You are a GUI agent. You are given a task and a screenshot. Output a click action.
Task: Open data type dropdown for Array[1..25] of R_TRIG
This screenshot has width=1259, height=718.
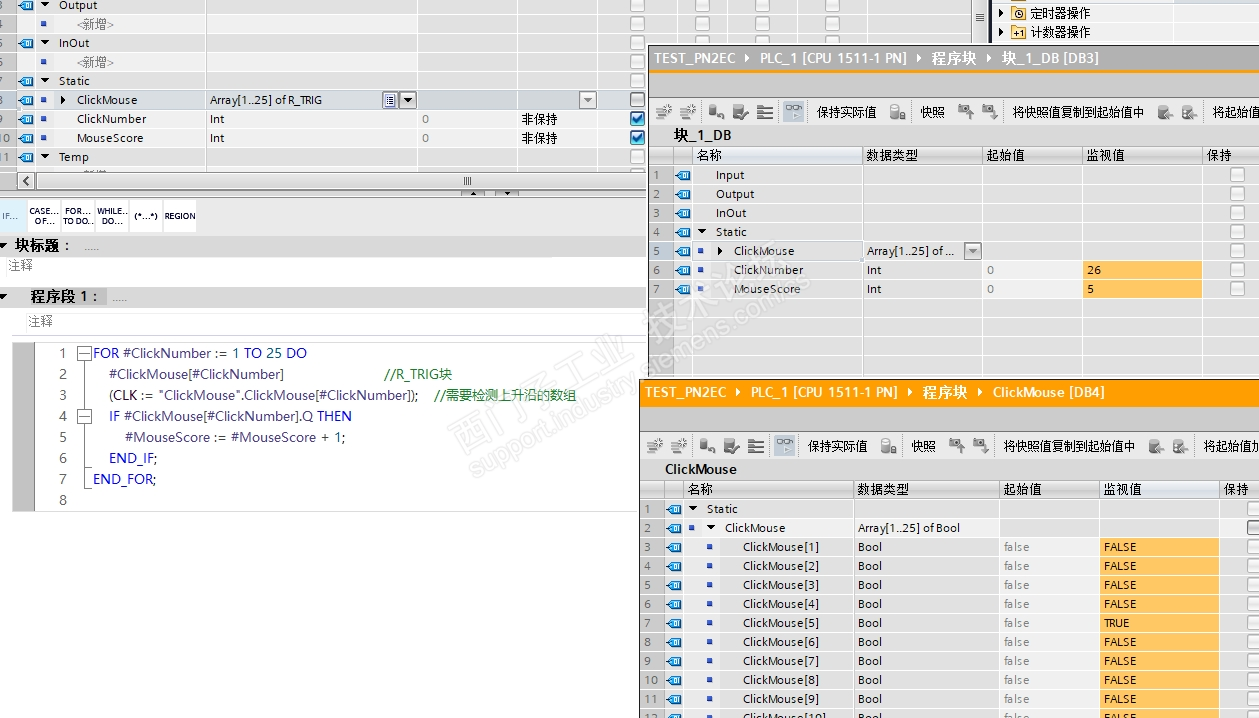point(408,100)
